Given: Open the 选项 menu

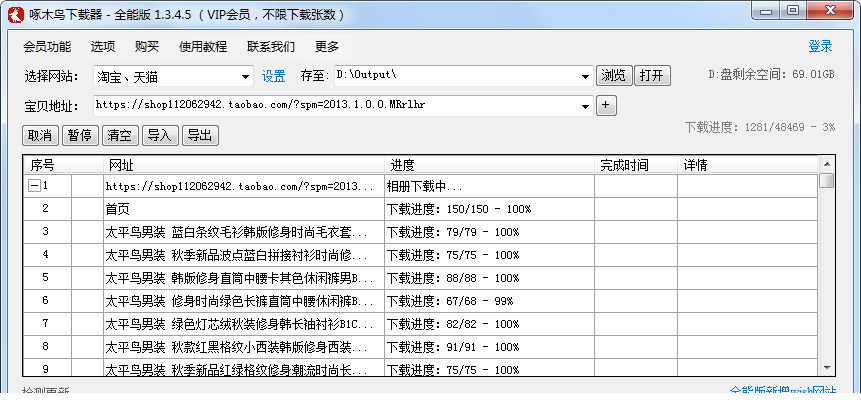Looking at the screenshot, I should click(x=102, y=46).
